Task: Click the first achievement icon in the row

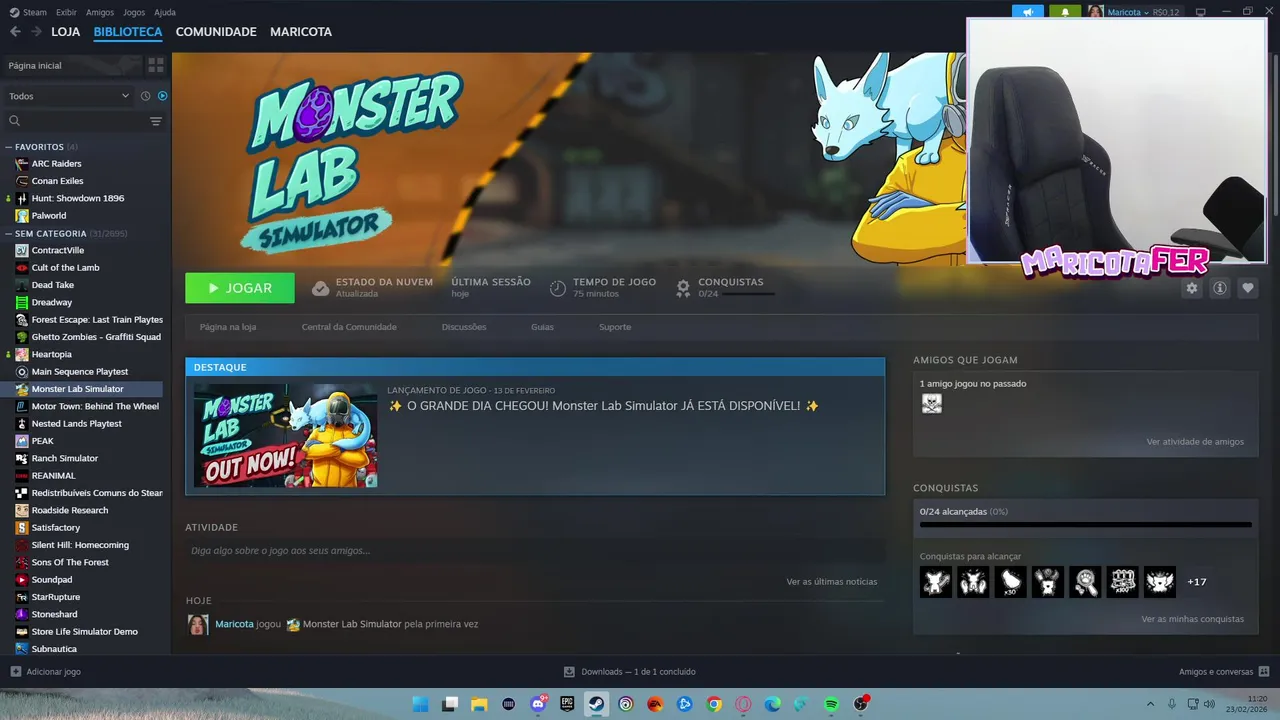Action: pos(936,582)
